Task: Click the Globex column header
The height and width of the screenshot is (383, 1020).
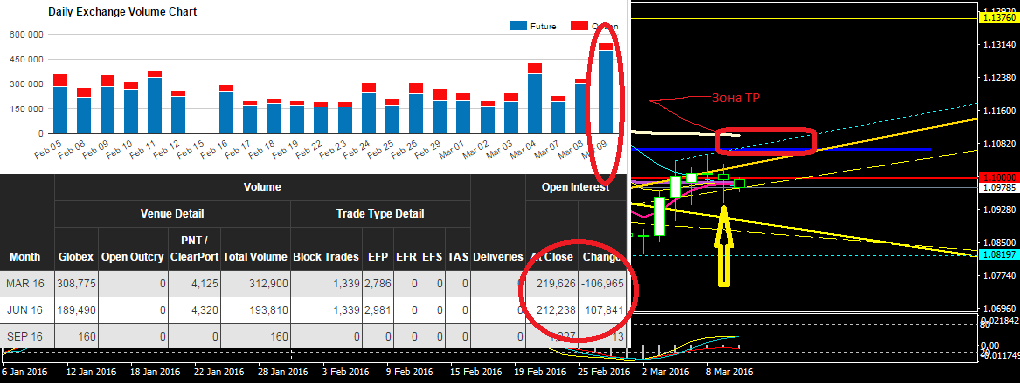Action: (x=76, y=257)
